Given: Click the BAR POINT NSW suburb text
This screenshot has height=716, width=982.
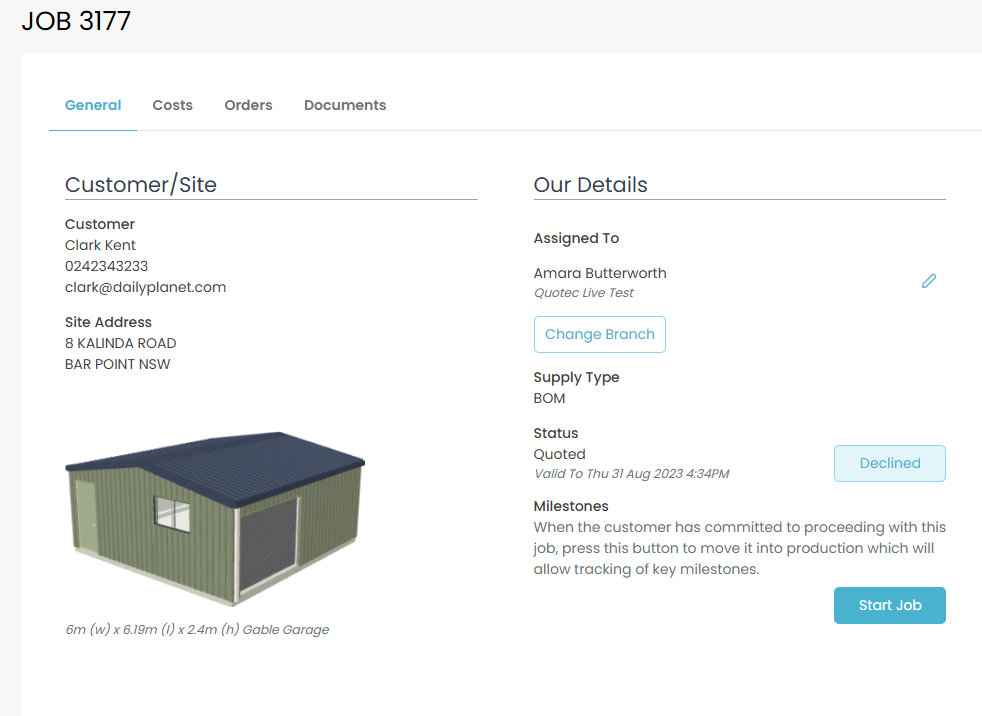Looking at the screenshot, I should [117, 364].
